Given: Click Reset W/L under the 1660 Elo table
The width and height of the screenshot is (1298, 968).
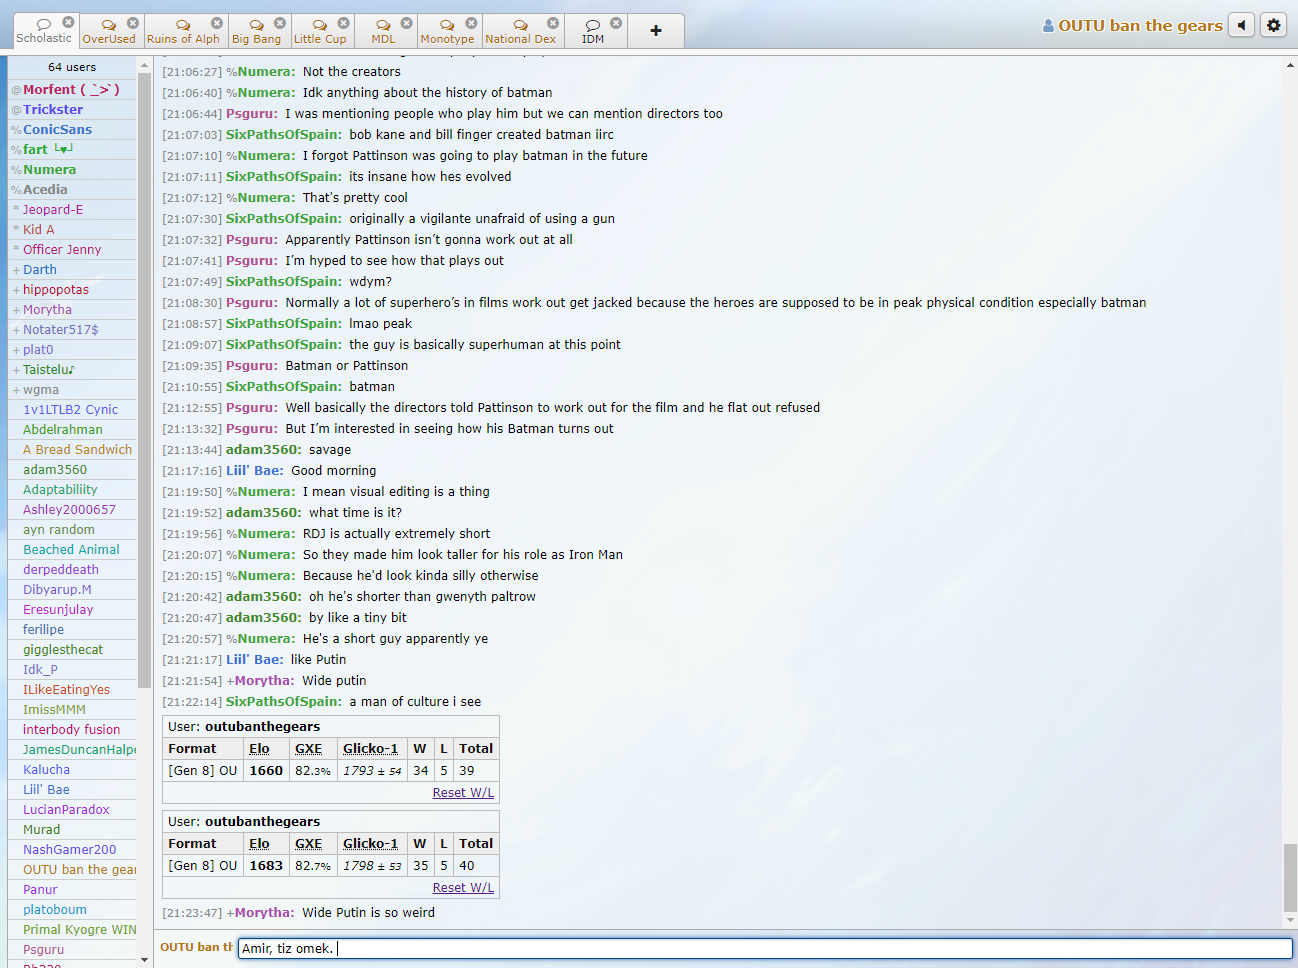Looking at the screenshot, I should click(462, 793).
